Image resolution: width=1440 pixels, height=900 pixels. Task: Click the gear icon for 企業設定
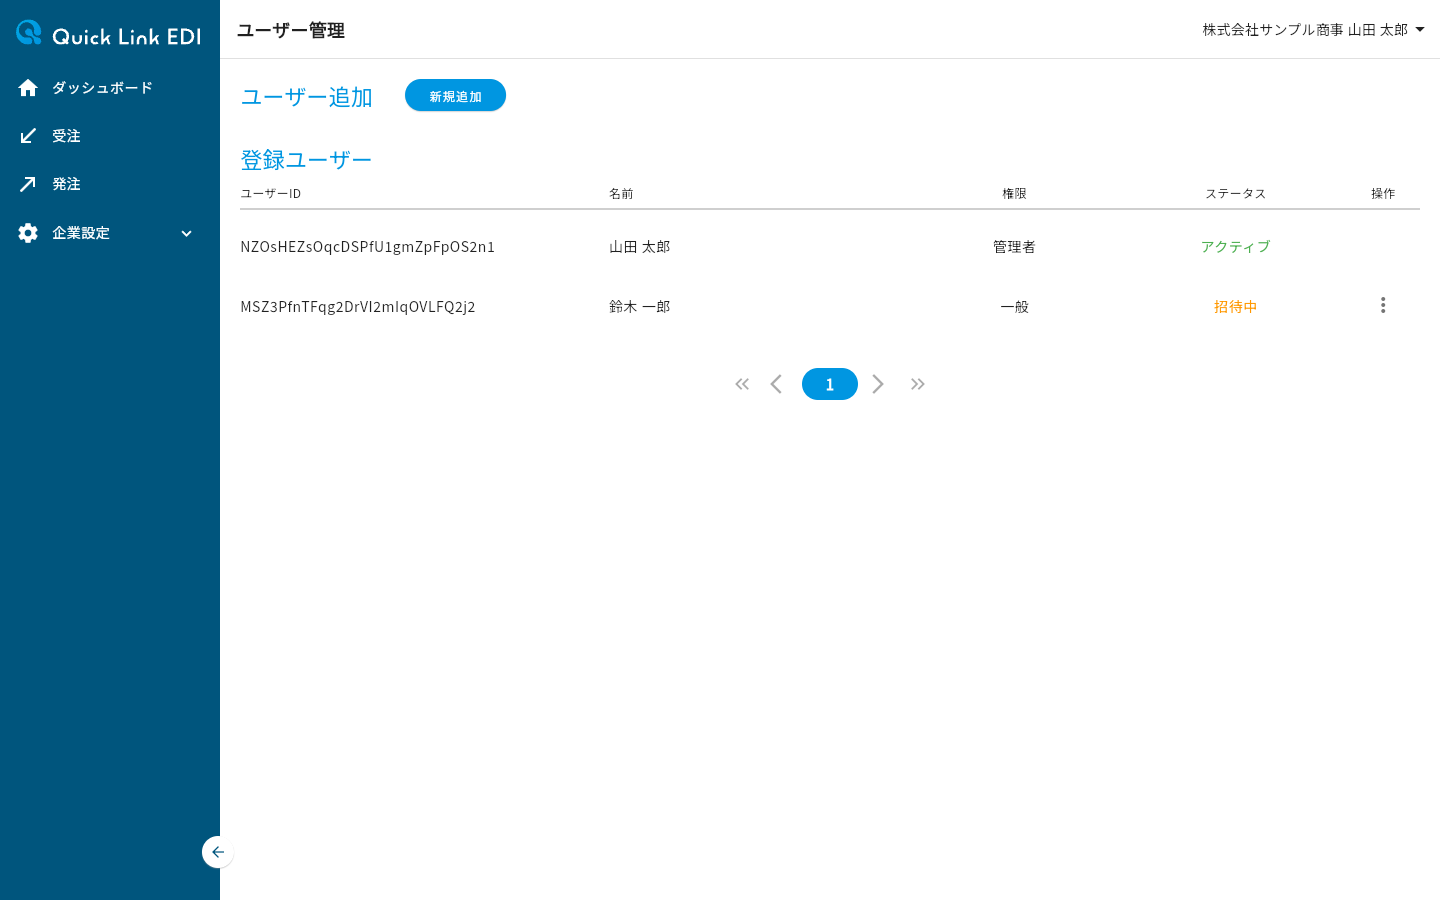click(28, 233)
